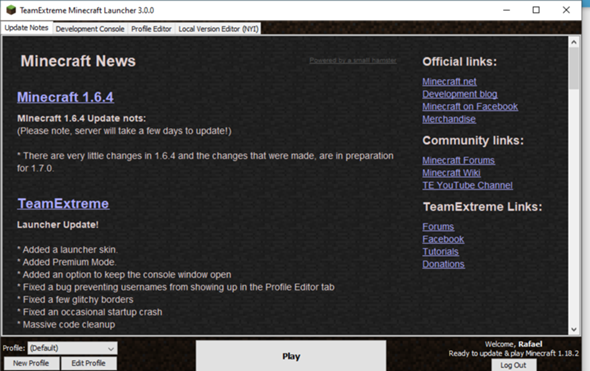
Task: Open the TeamExtreme headline link
Action: click(63, 204)
